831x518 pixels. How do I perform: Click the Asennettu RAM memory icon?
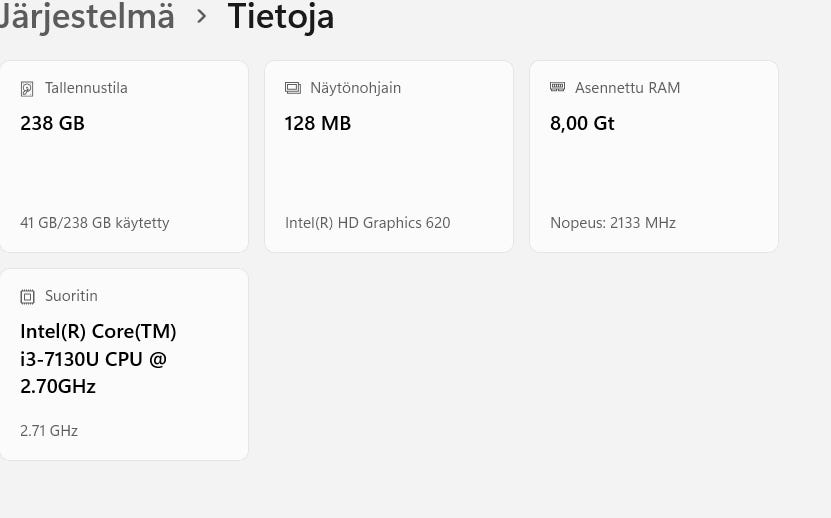[x=558, y=88]
